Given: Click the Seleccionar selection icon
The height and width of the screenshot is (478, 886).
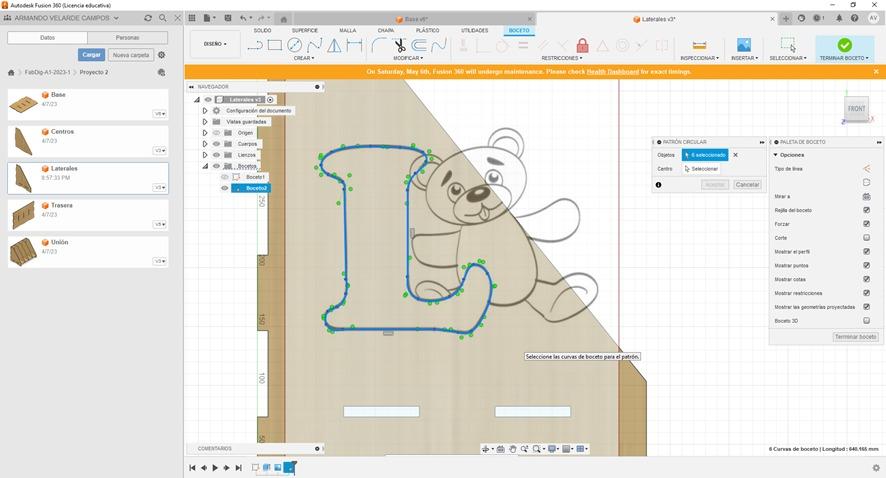Looking at the screenshot, I should pos(788,45).
